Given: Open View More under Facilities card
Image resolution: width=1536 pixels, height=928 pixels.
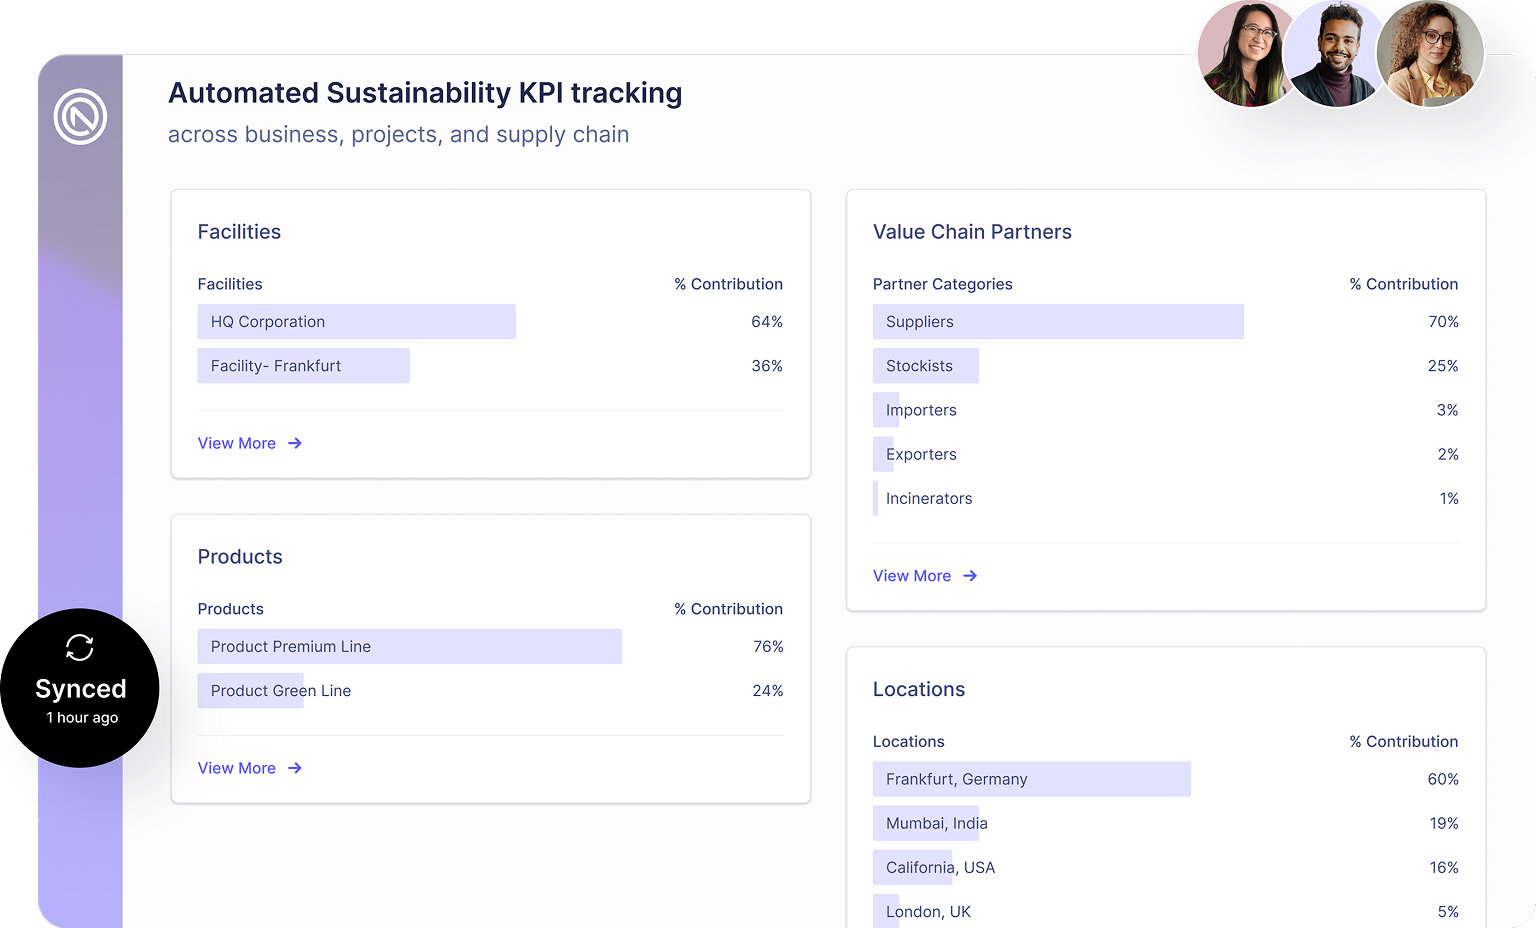Looking at the screenshot, I should pyautogui.click(x=237, y=443).
